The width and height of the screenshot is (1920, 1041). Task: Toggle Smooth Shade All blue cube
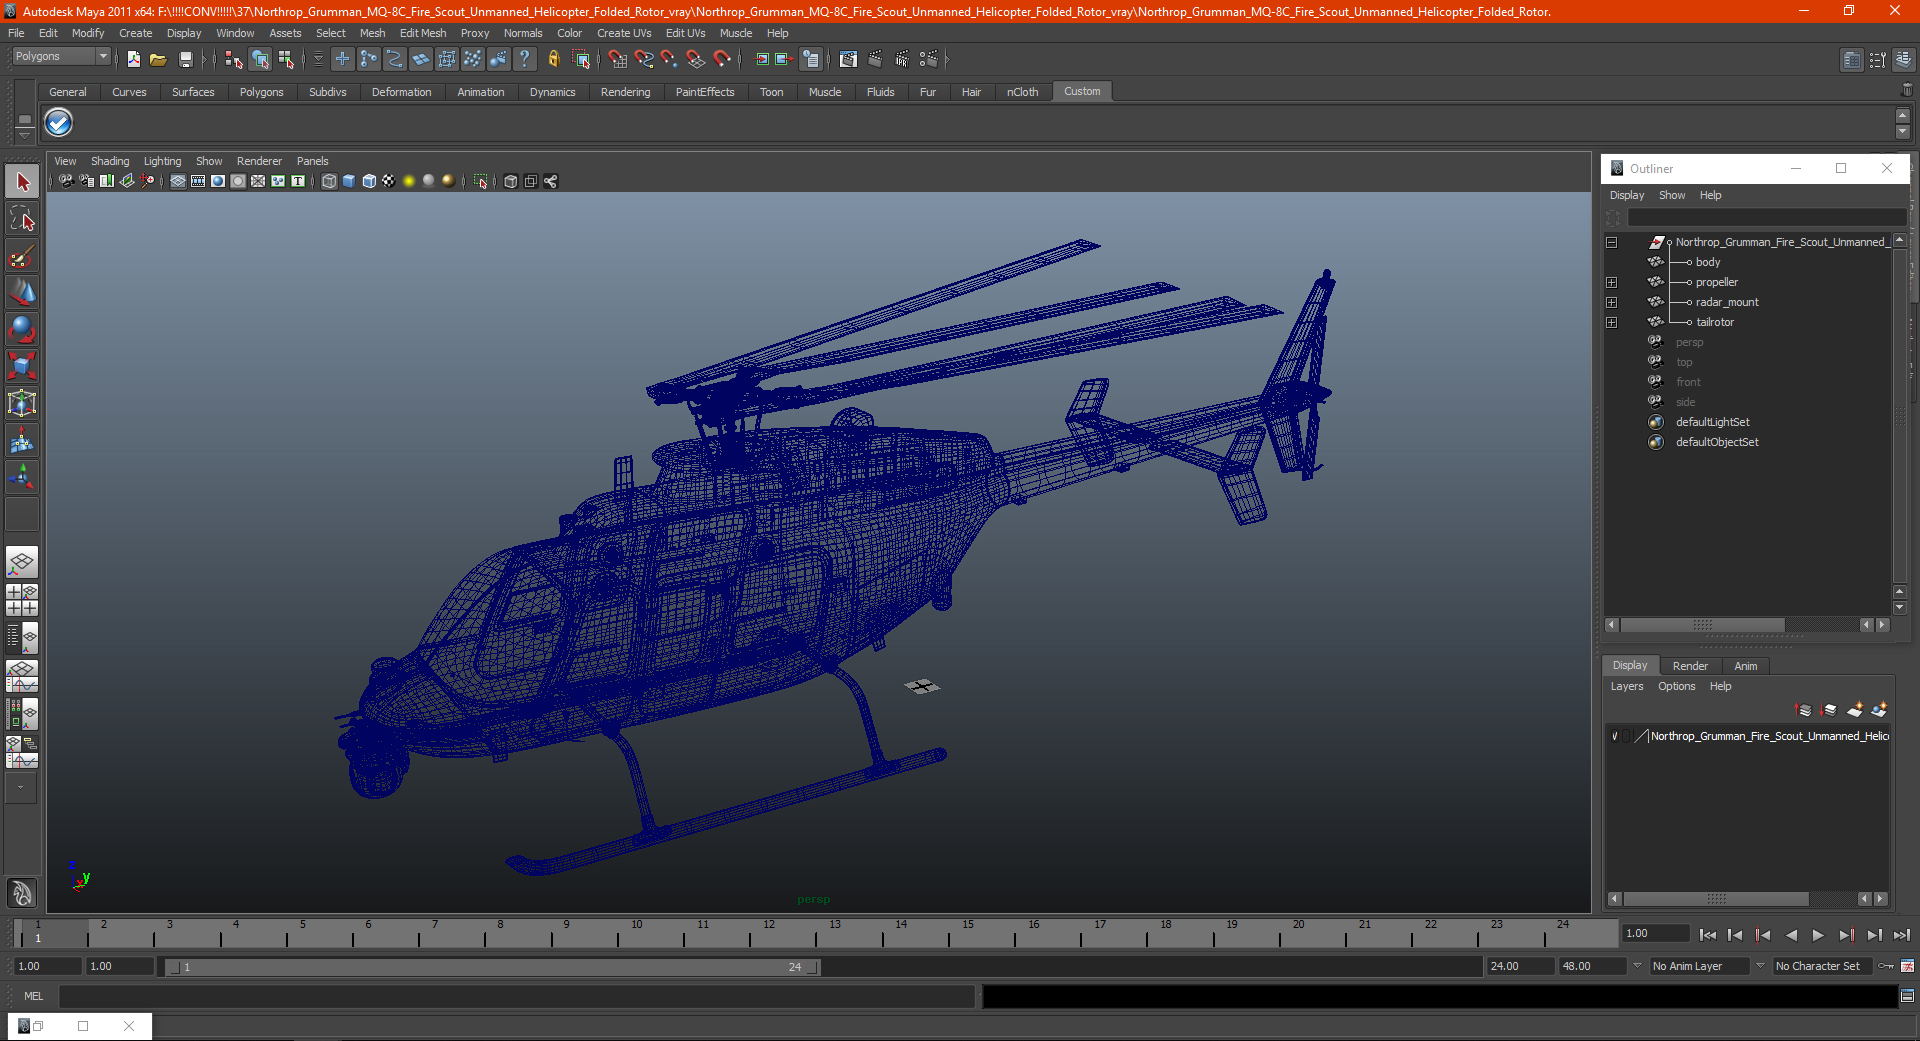tap(349, 181)
